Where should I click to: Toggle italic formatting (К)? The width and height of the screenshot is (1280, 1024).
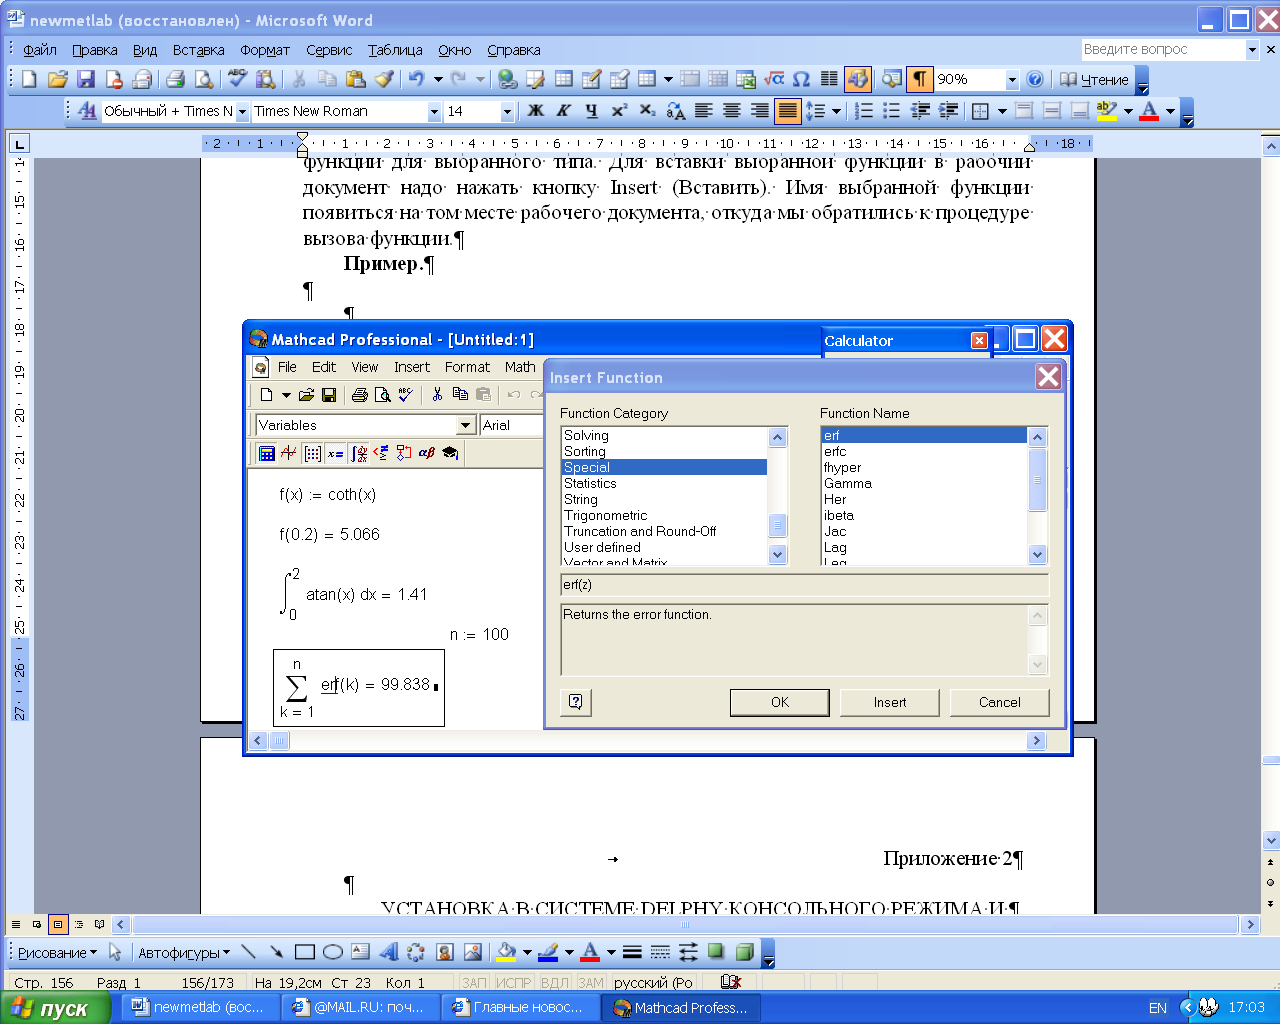[x=564, y=111]
